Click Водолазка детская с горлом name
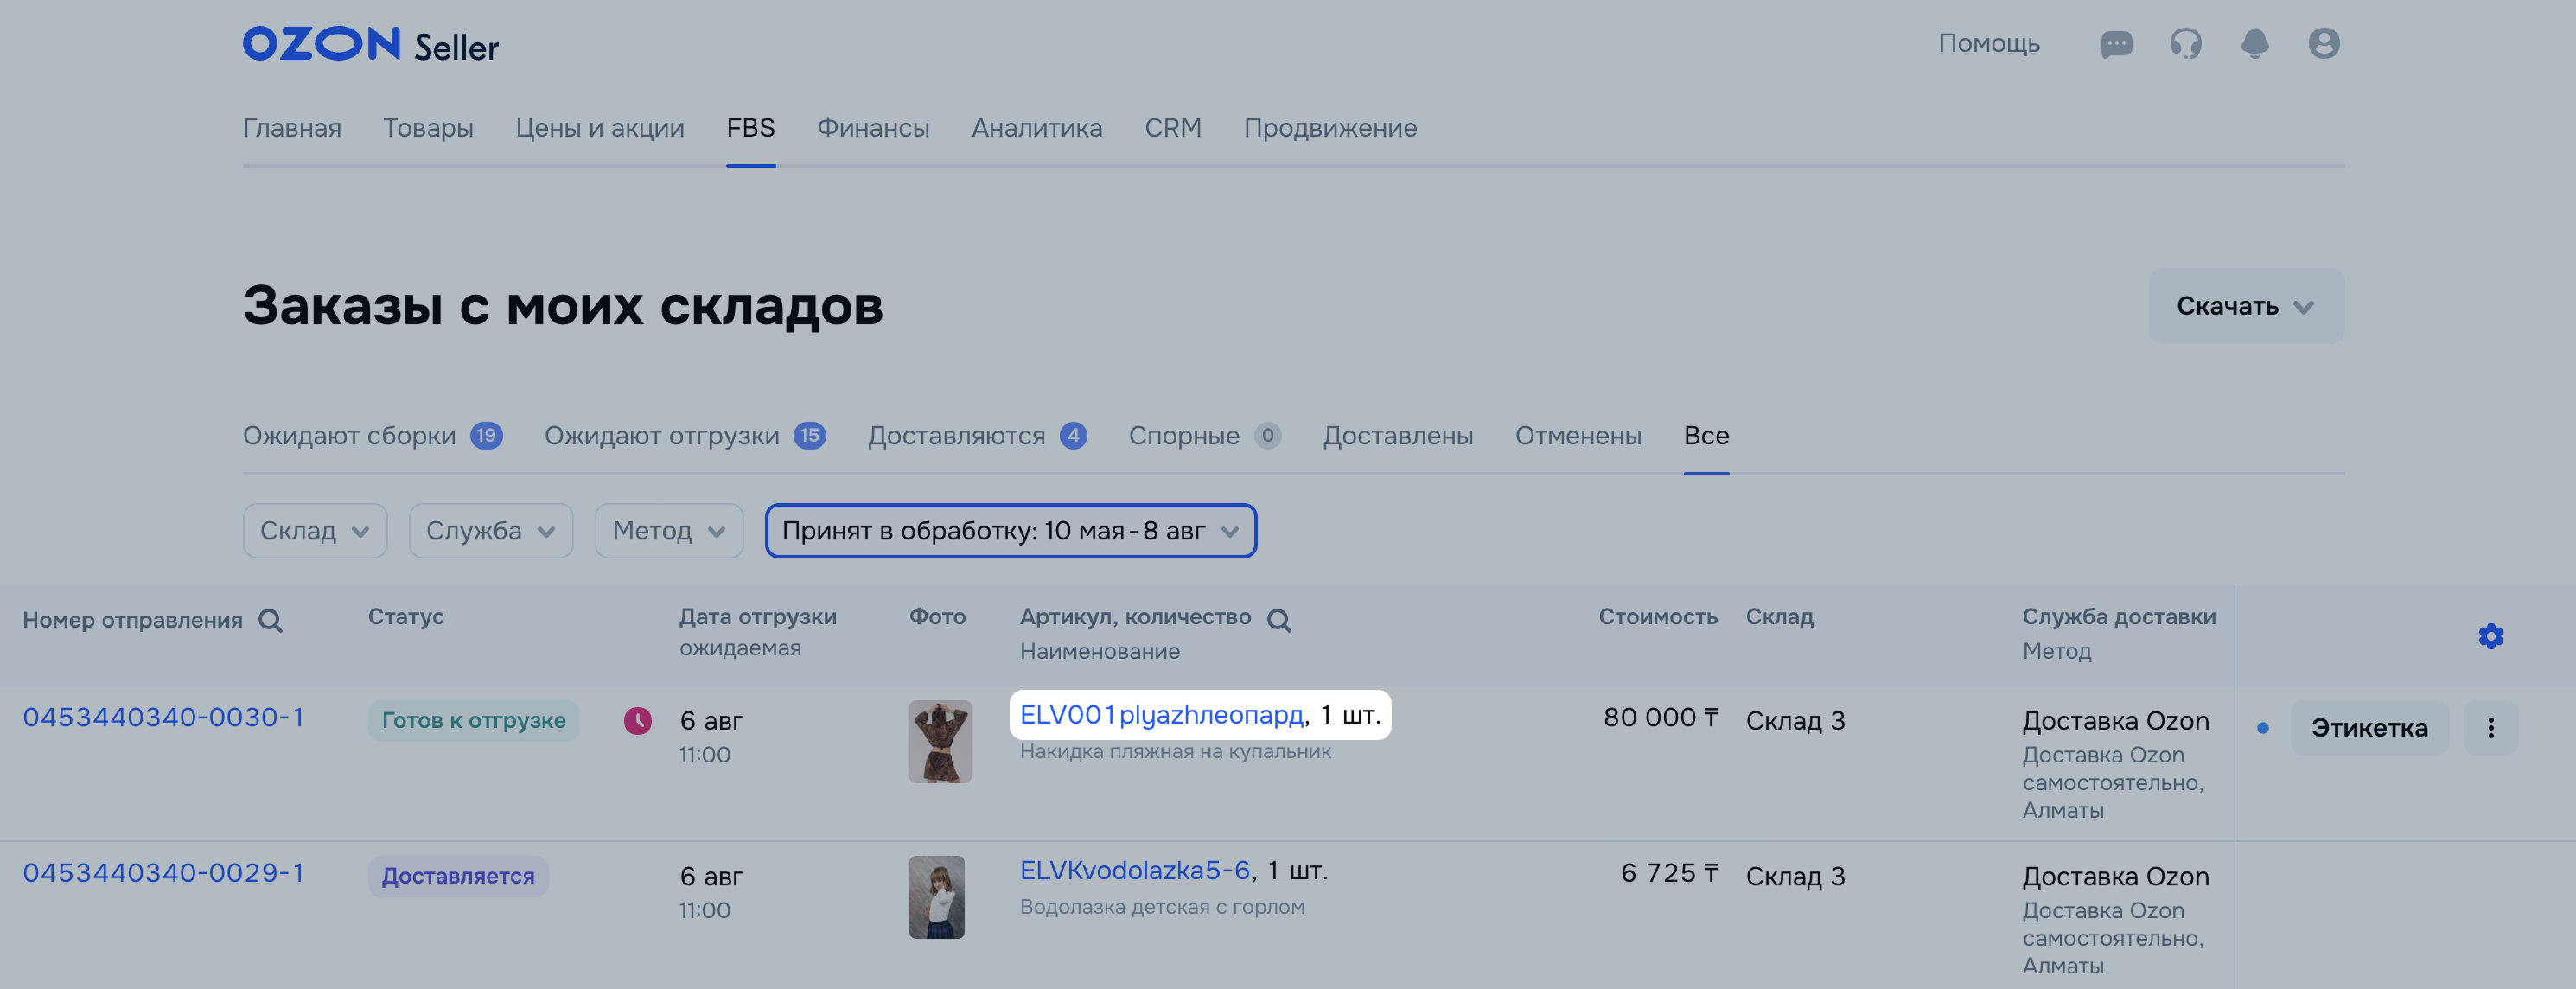Screen dimensions: 2576x989 click(x=1162, y=907)
